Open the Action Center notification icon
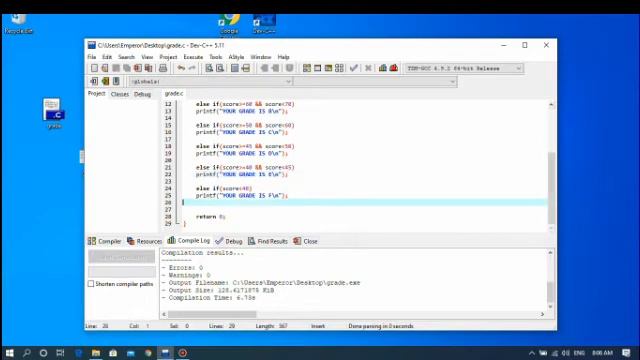The image size is (640, 360). coord(626,353)
